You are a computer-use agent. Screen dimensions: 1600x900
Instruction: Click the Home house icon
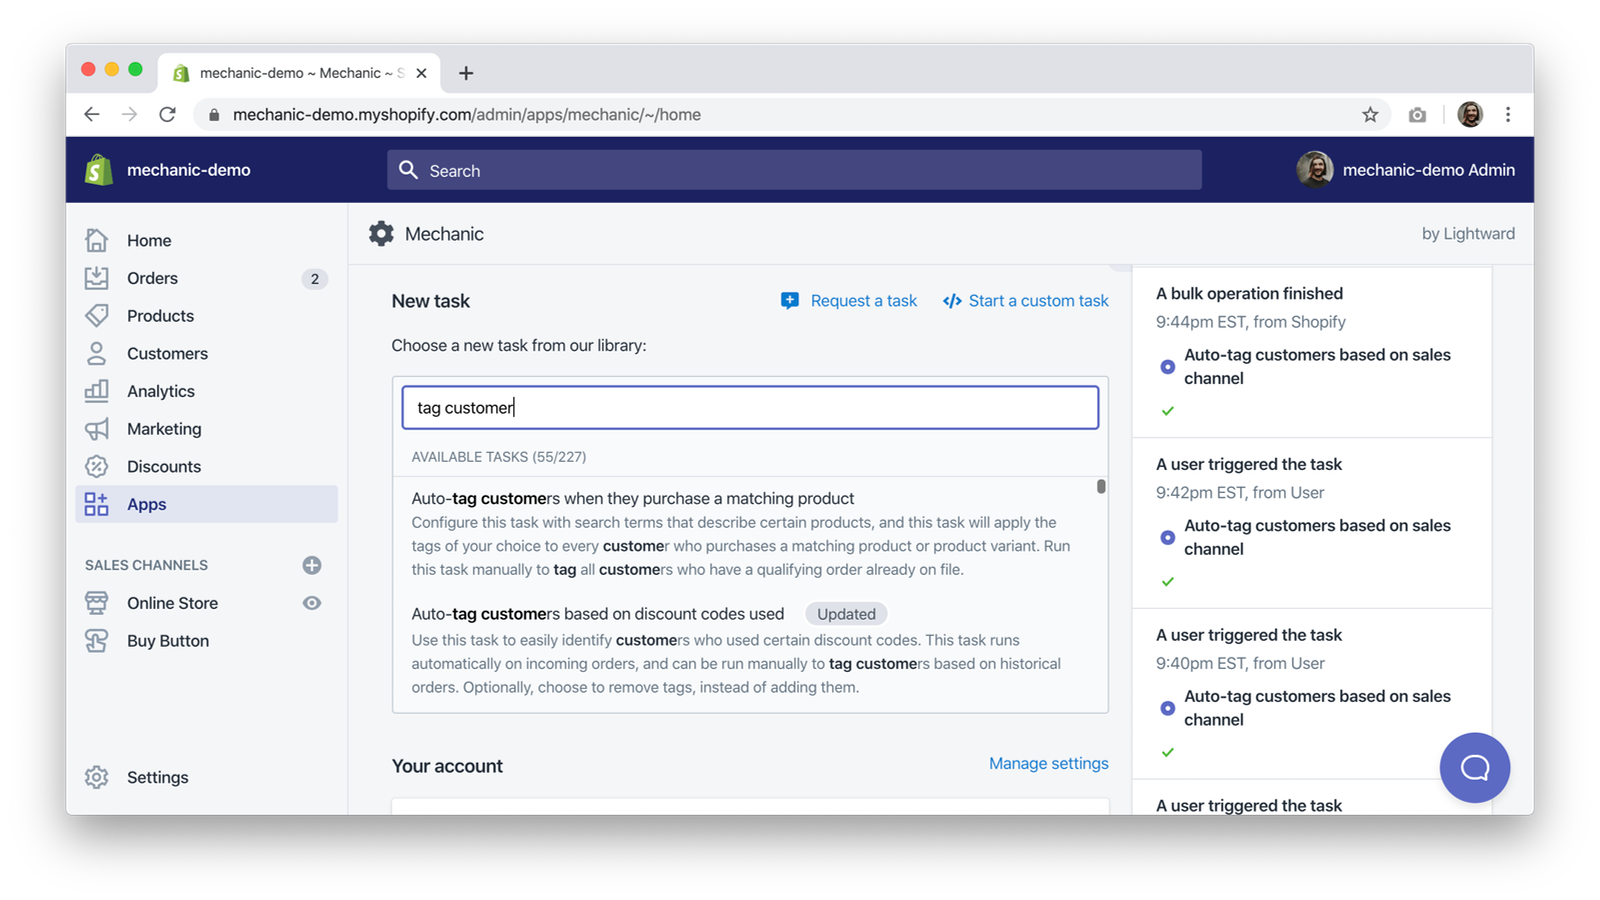97,240
